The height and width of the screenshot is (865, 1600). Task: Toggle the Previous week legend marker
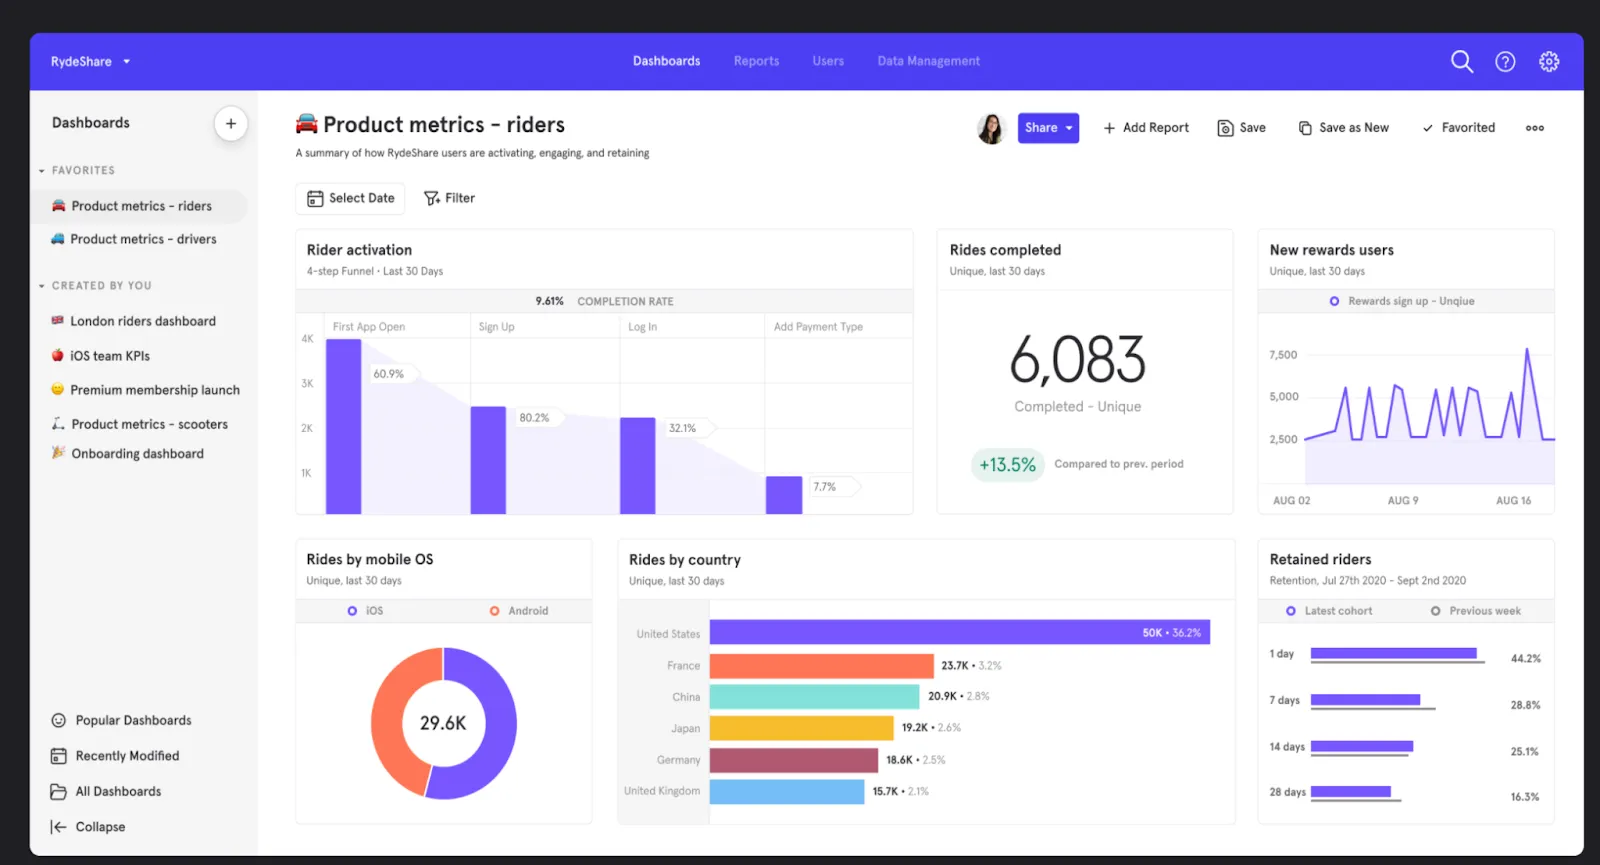pos(1436,611)
